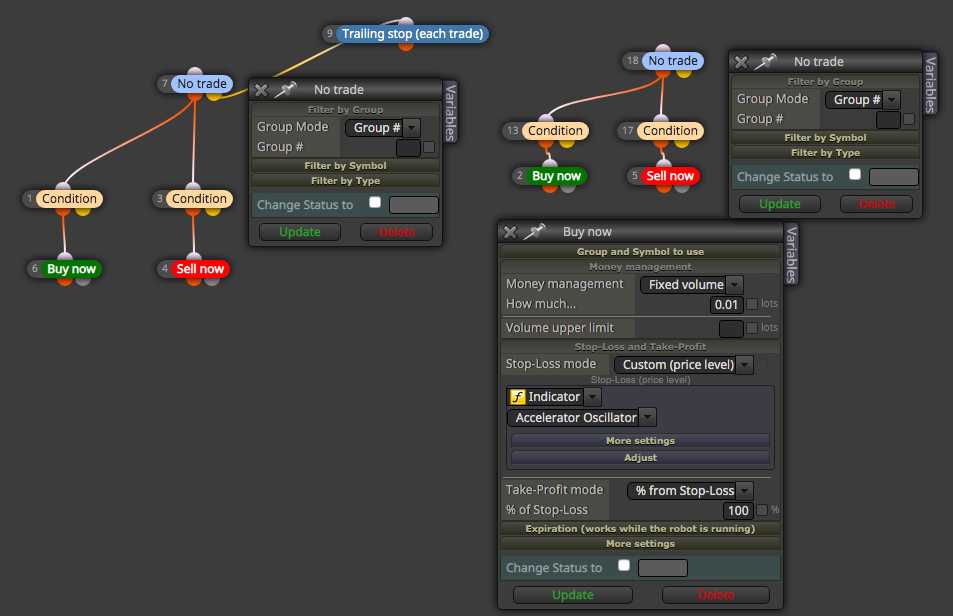Screen dimensions: 953x616
Task: Click Update in middle No trade panel
Action: coord(300,232)
